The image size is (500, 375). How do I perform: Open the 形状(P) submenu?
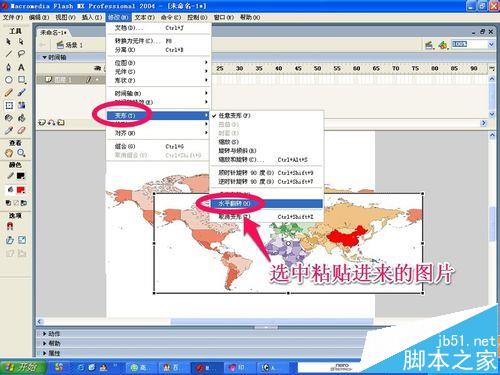coord(159,80)
